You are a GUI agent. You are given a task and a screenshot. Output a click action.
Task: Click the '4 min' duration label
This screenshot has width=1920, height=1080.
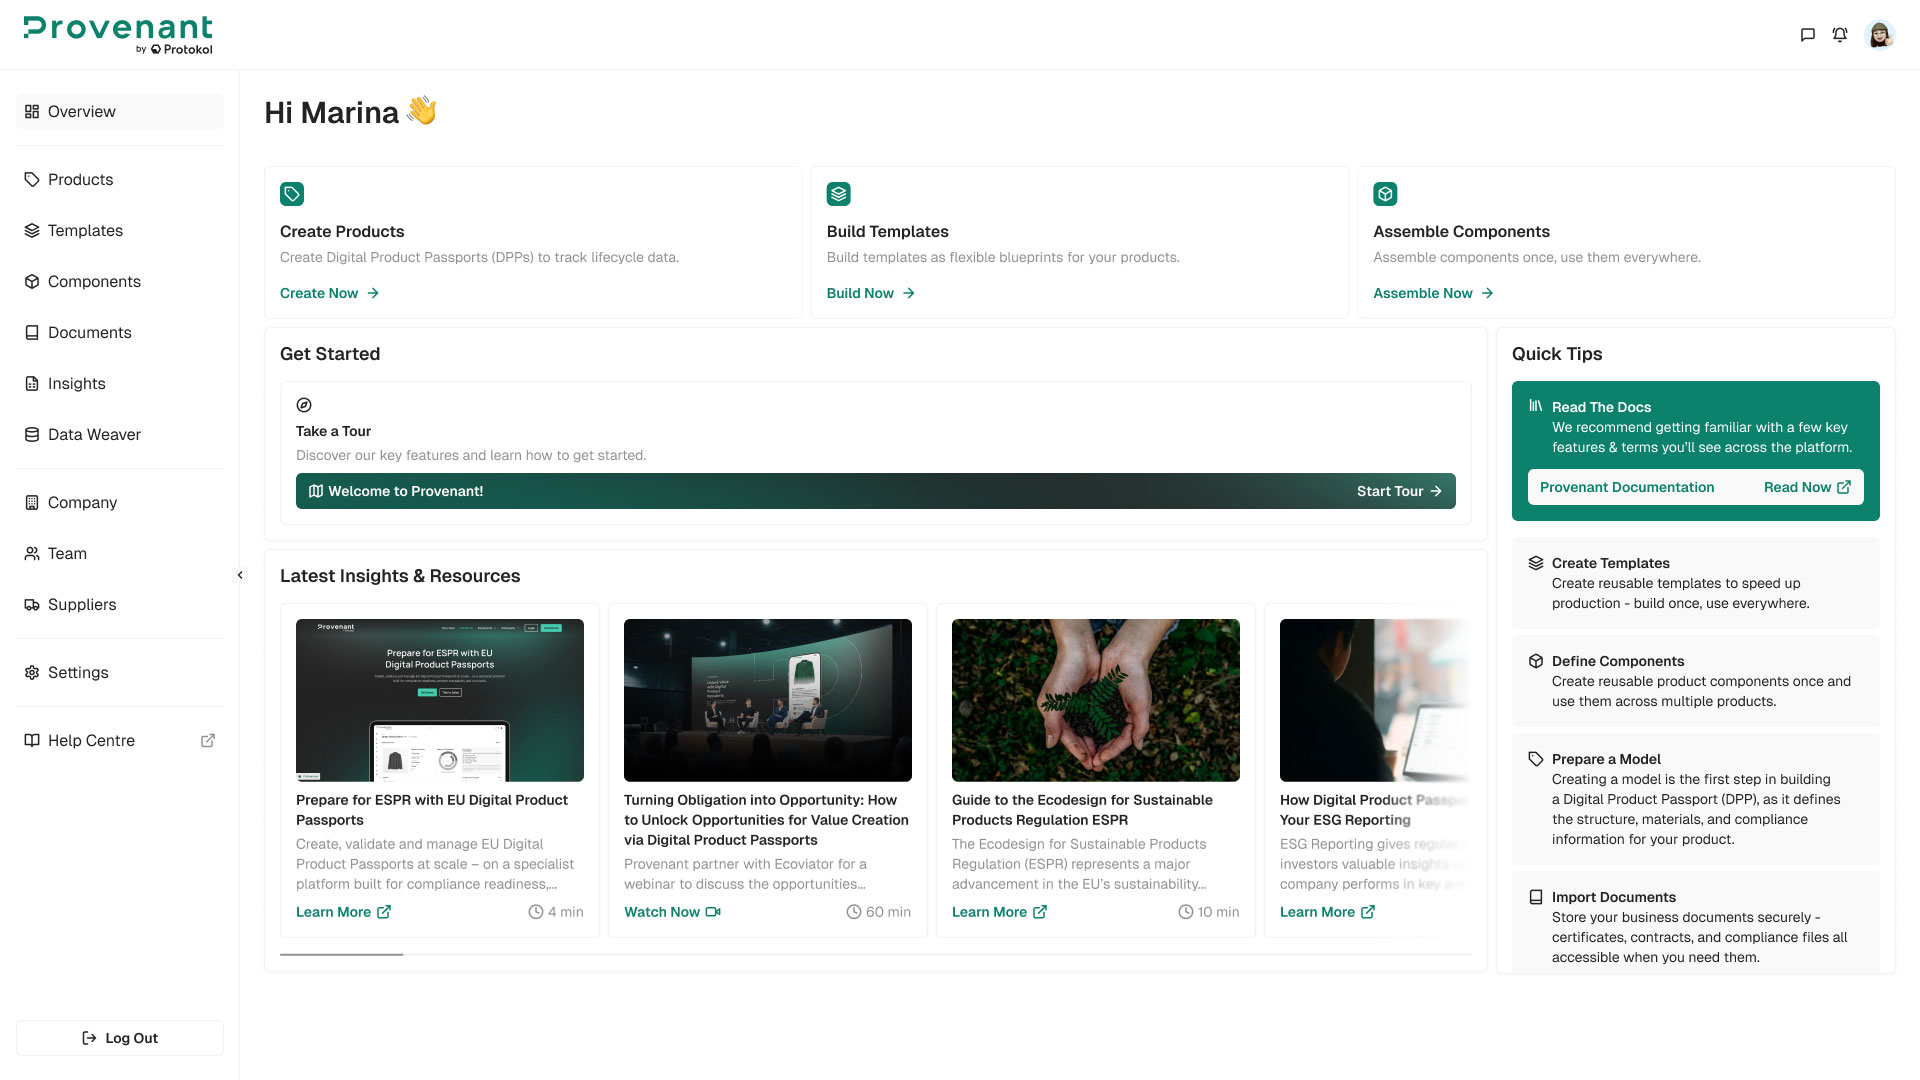(556, 912)
